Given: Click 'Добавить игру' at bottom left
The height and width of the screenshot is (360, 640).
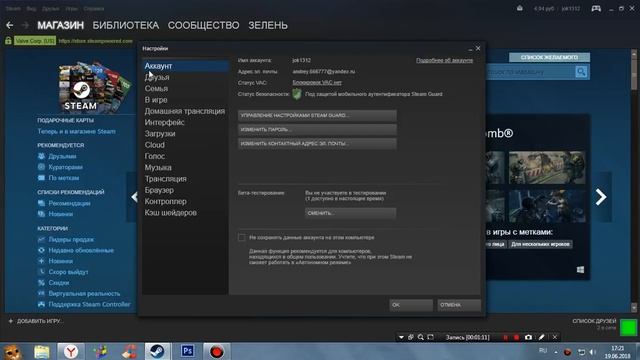Looking at the screenshot, I should tap(35, 321).
